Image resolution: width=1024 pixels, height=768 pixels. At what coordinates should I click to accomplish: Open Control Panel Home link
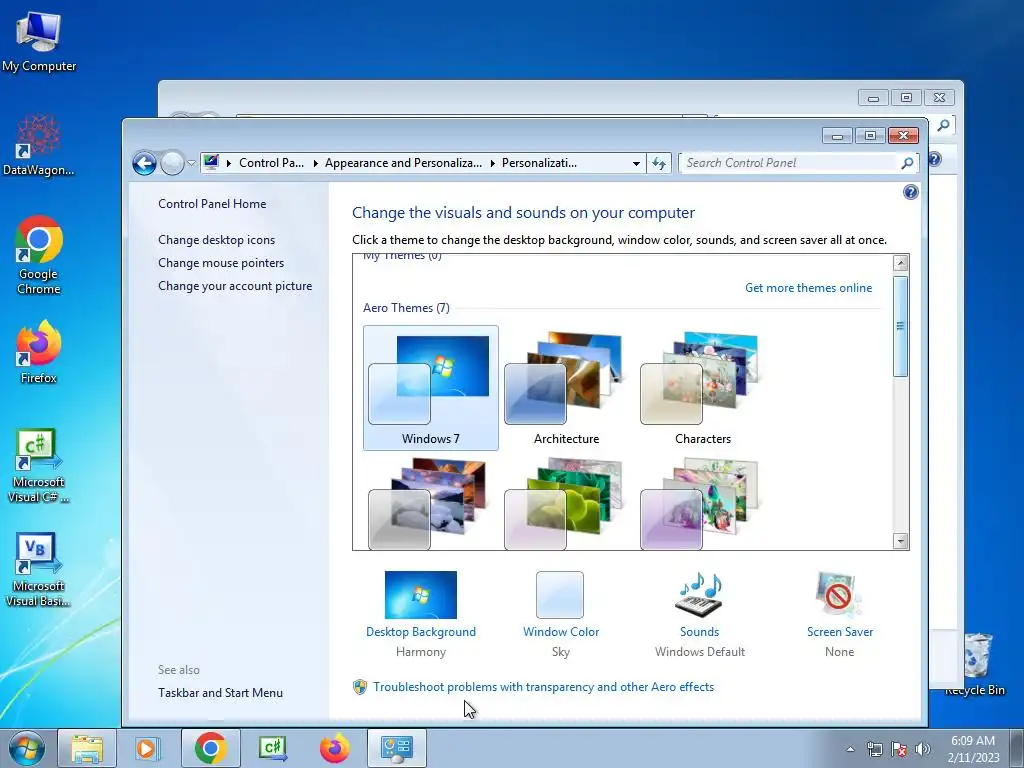click(212, 204)
